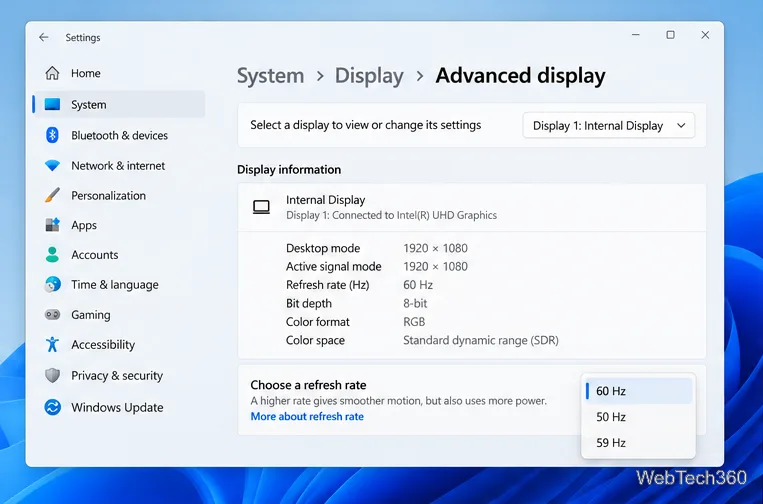Click the System monitor icon
Screen dimensions: 763x504
tap(52, 104)
